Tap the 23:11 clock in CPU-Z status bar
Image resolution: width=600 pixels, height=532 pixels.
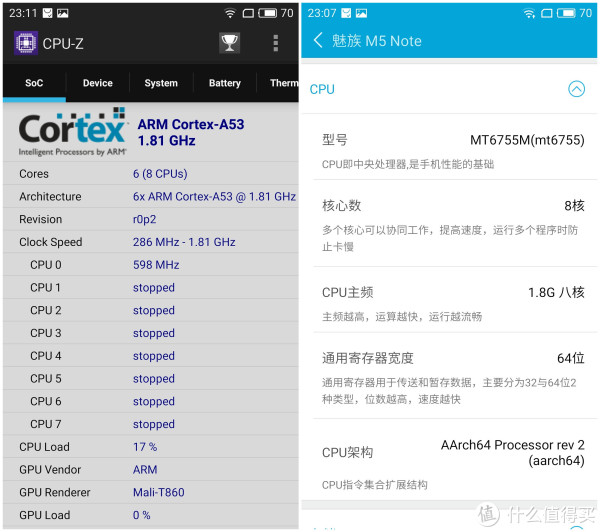[x=23, y=13]
